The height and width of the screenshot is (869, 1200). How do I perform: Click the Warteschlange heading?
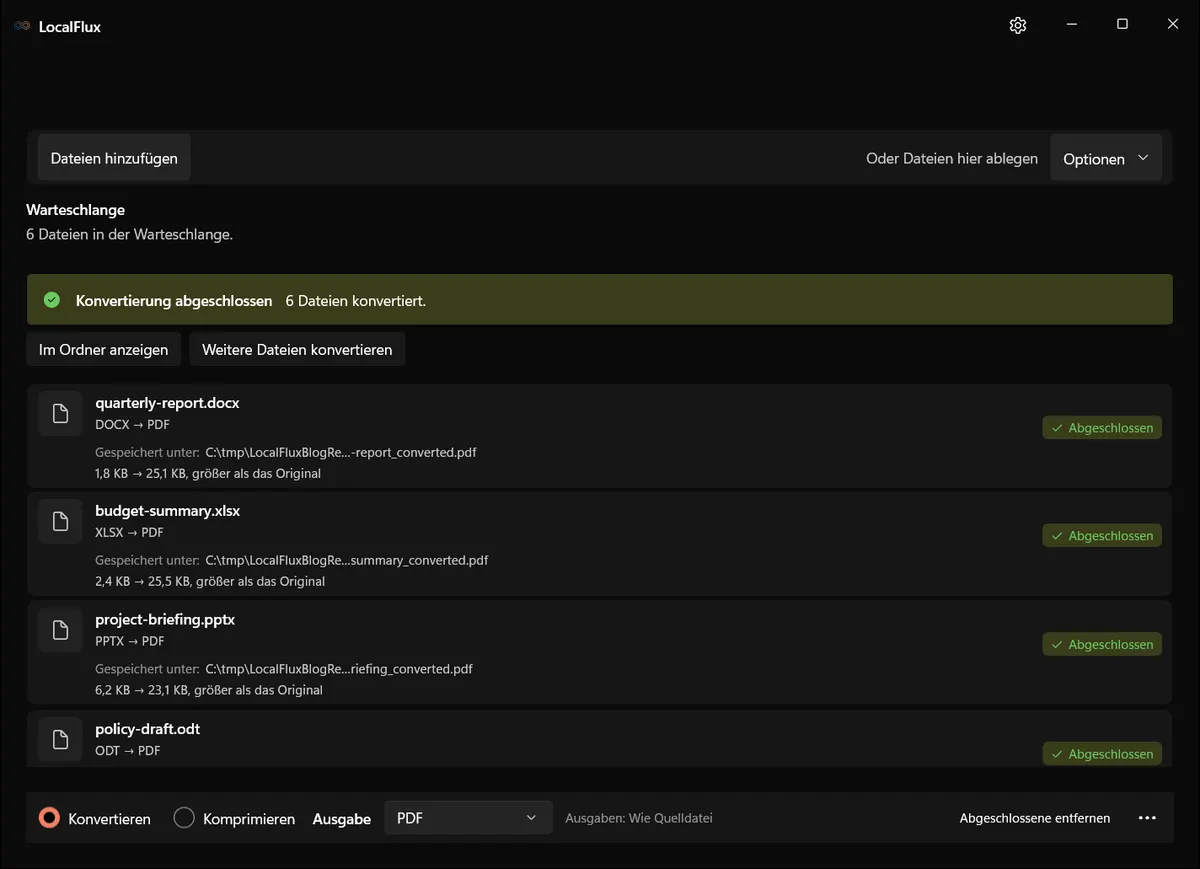pyautogui.click(x=75, y=210)
